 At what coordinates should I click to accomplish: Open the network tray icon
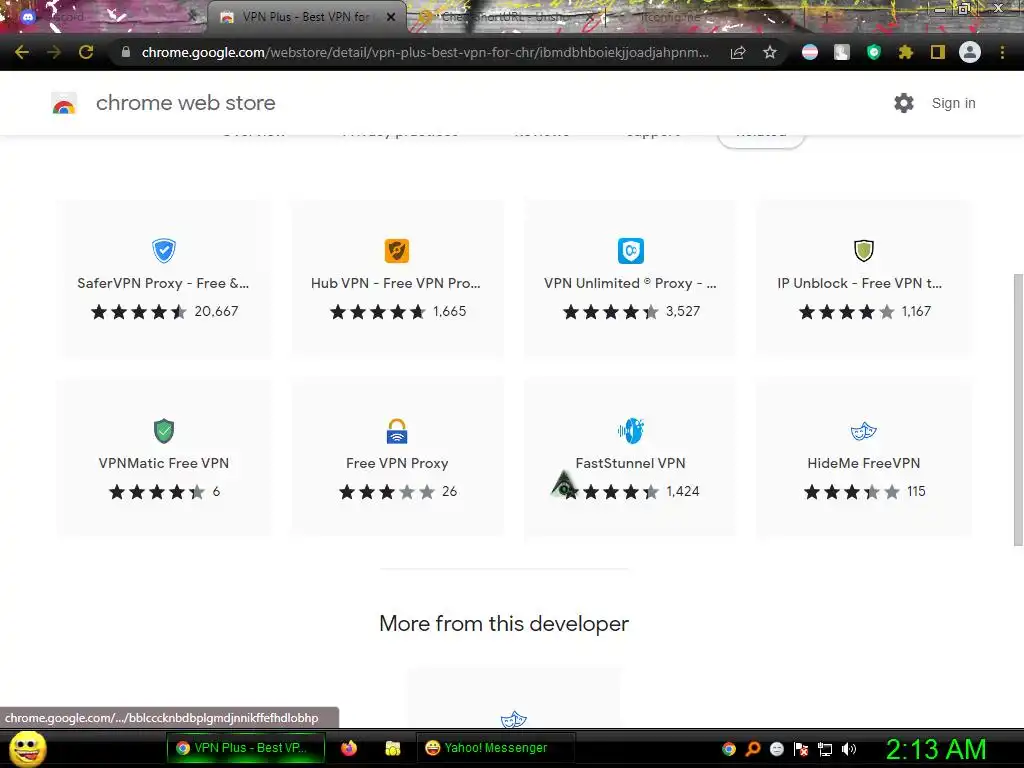825,749
